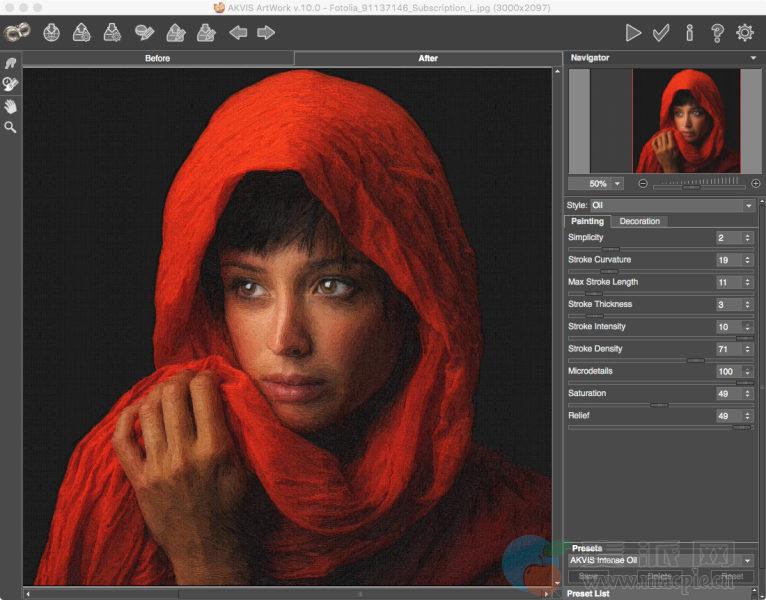Apply the result with the checkmark icon

[x=661, y=33]
